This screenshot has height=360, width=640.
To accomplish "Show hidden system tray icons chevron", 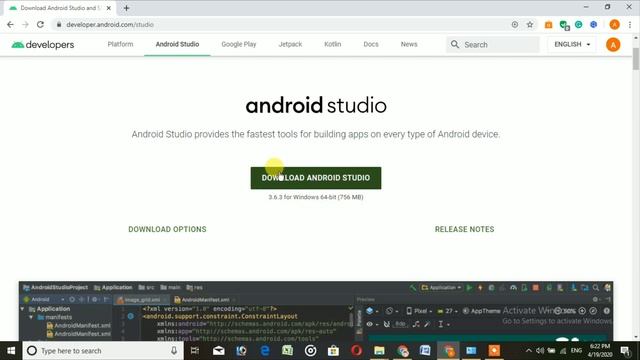I will [529, 351].
